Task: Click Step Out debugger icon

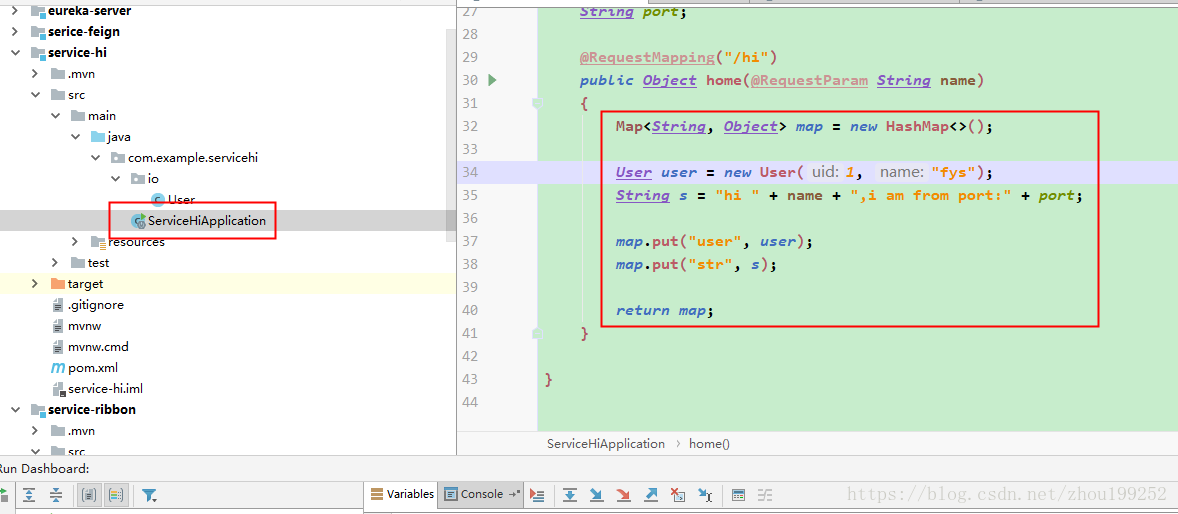Action: [651, 494]
